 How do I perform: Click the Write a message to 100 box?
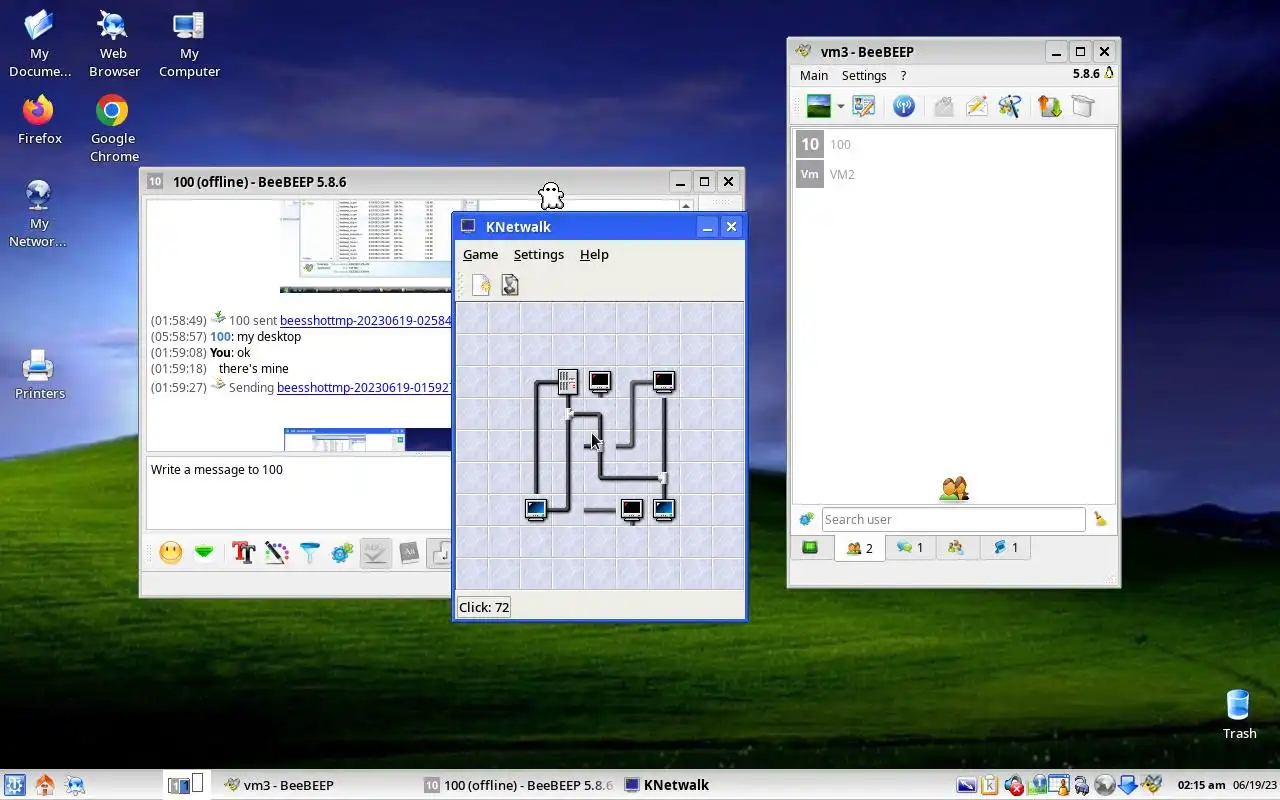pyautogui.click(x=299, y=494)
